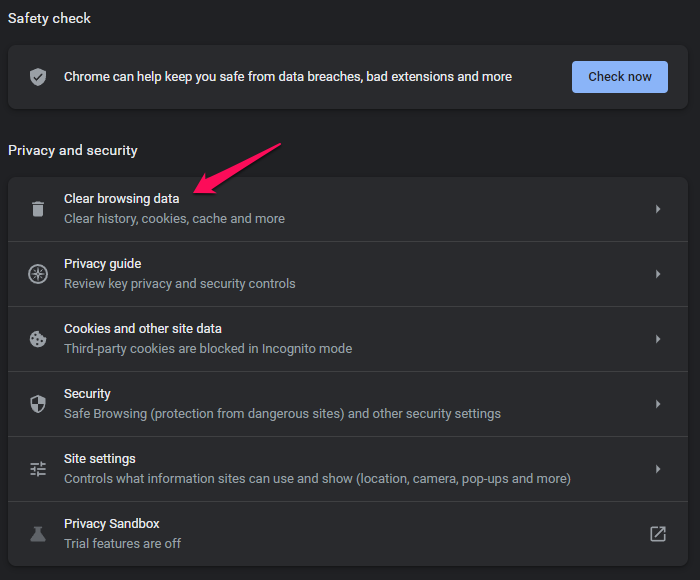The width and height of the screenshot is (700, 580).
Task: Expand Clear browsing data using its arrow
Action: (x=658, y=209)
